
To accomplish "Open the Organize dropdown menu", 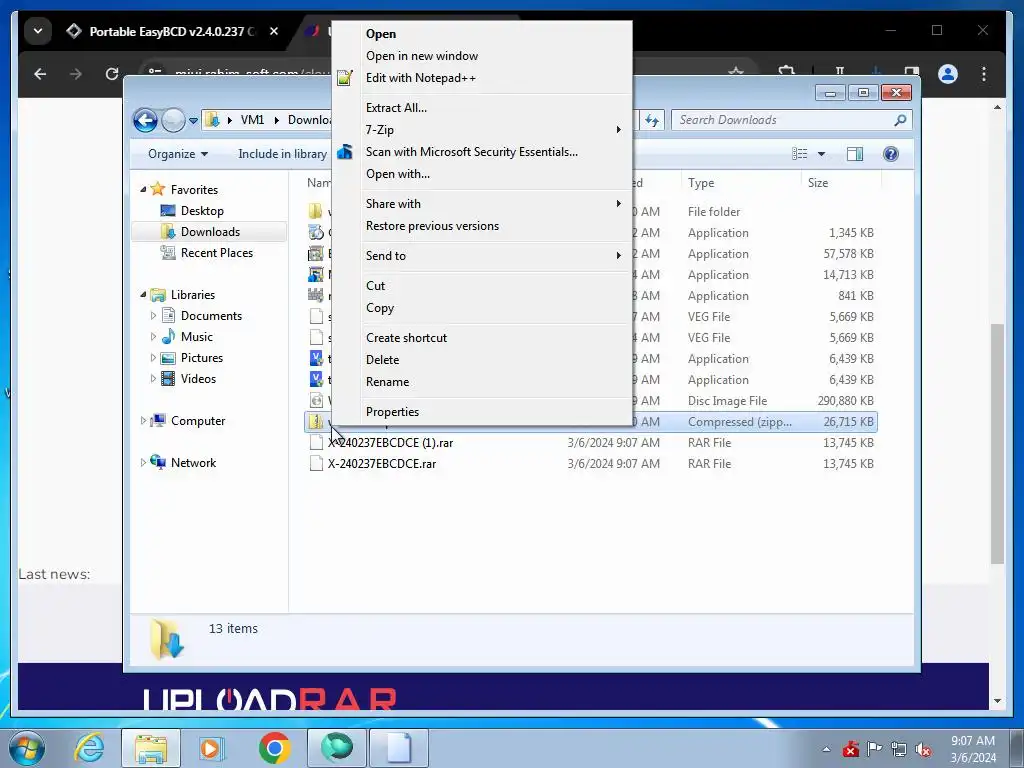I will (x=178, y=154).
